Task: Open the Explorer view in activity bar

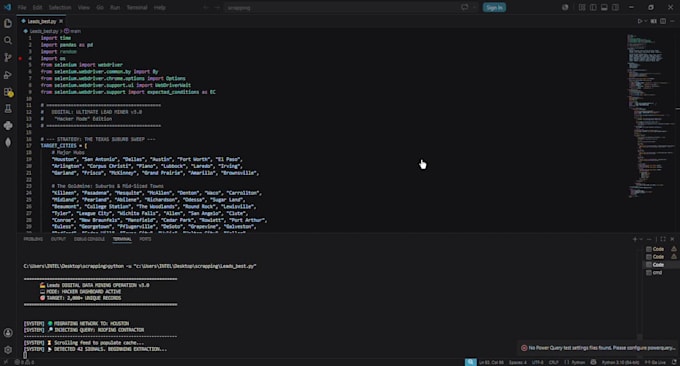Action: pyautogui.click(x=8, y=23)
